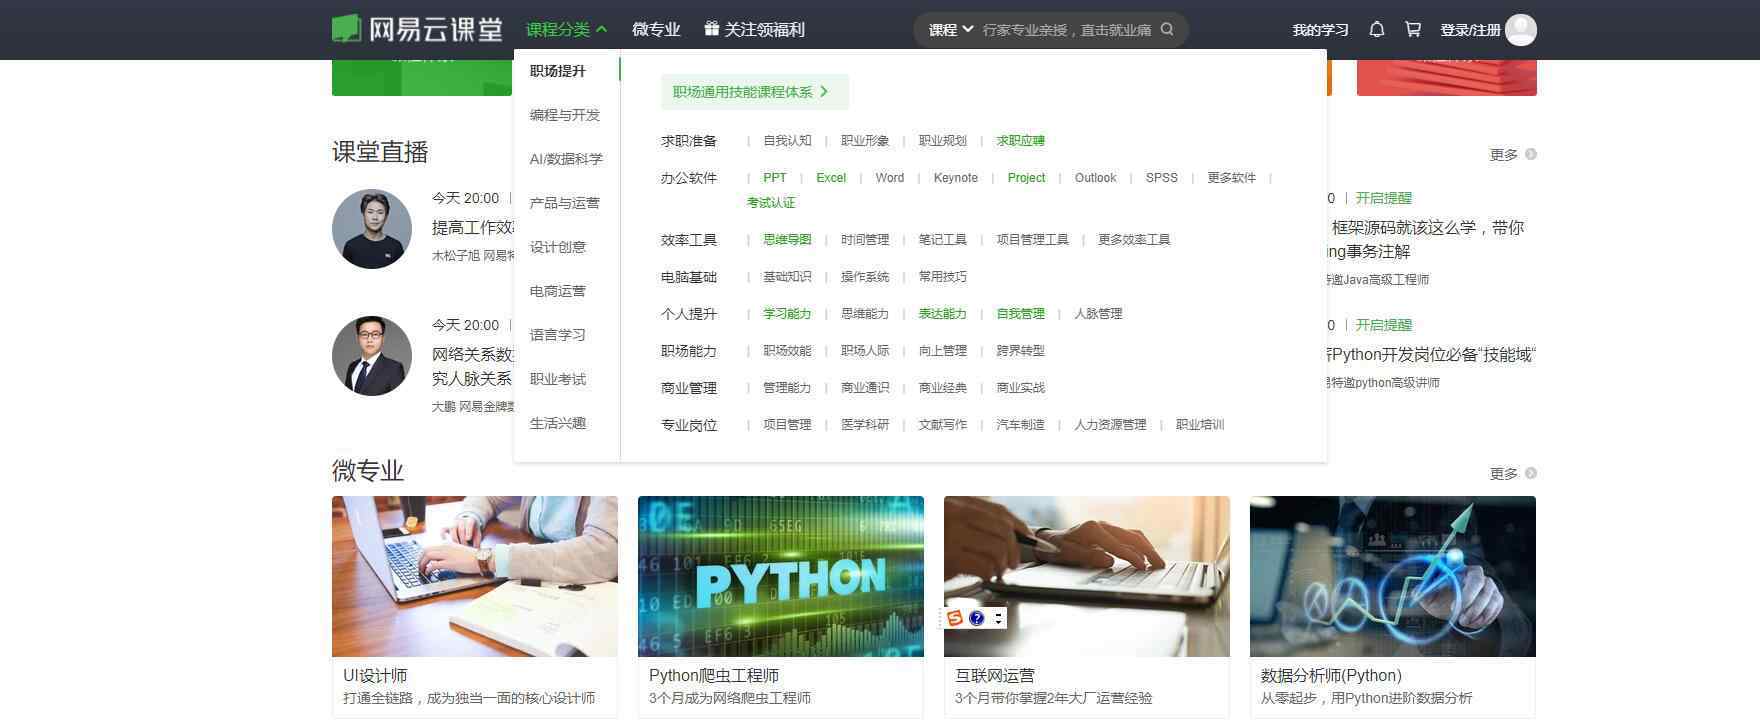Open the 课程 search type dropdown

(950, 30)
